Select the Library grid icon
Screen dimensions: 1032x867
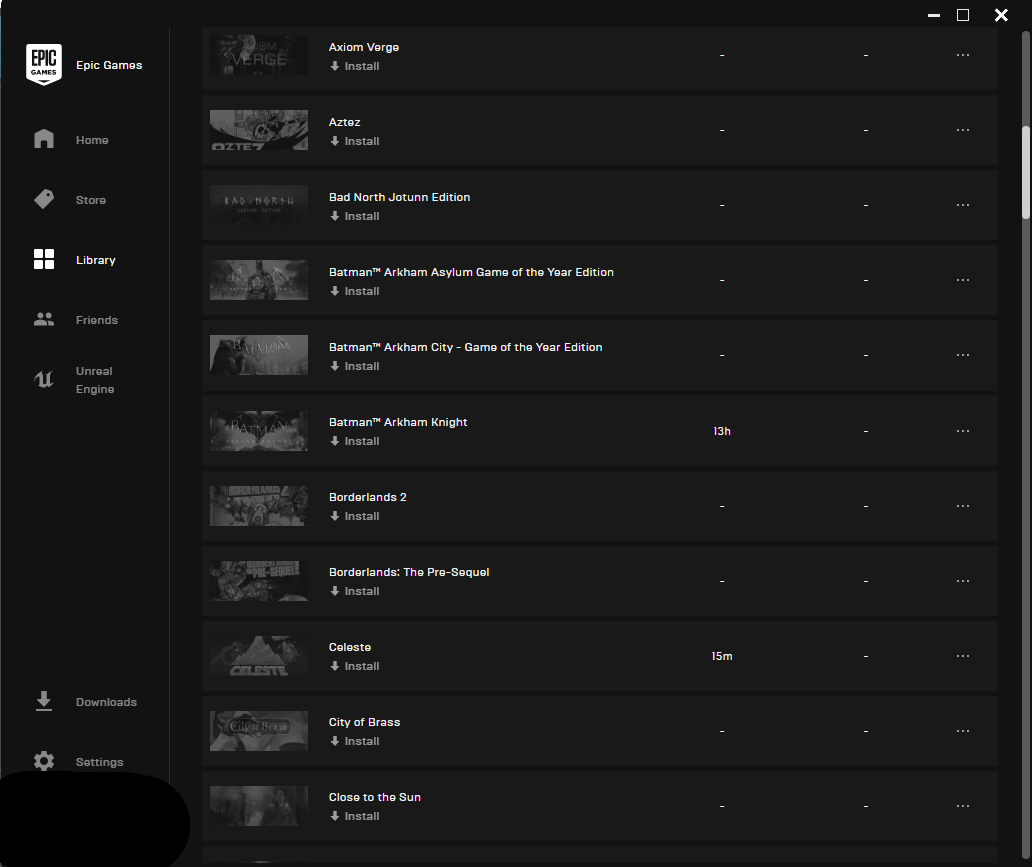[44, 260]
